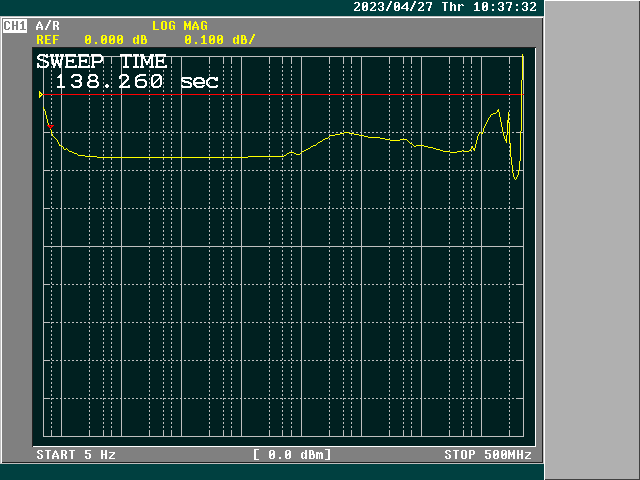Click the yellow spike at top right corner
The width and height of the screenshot is (640, 480).
523,65
